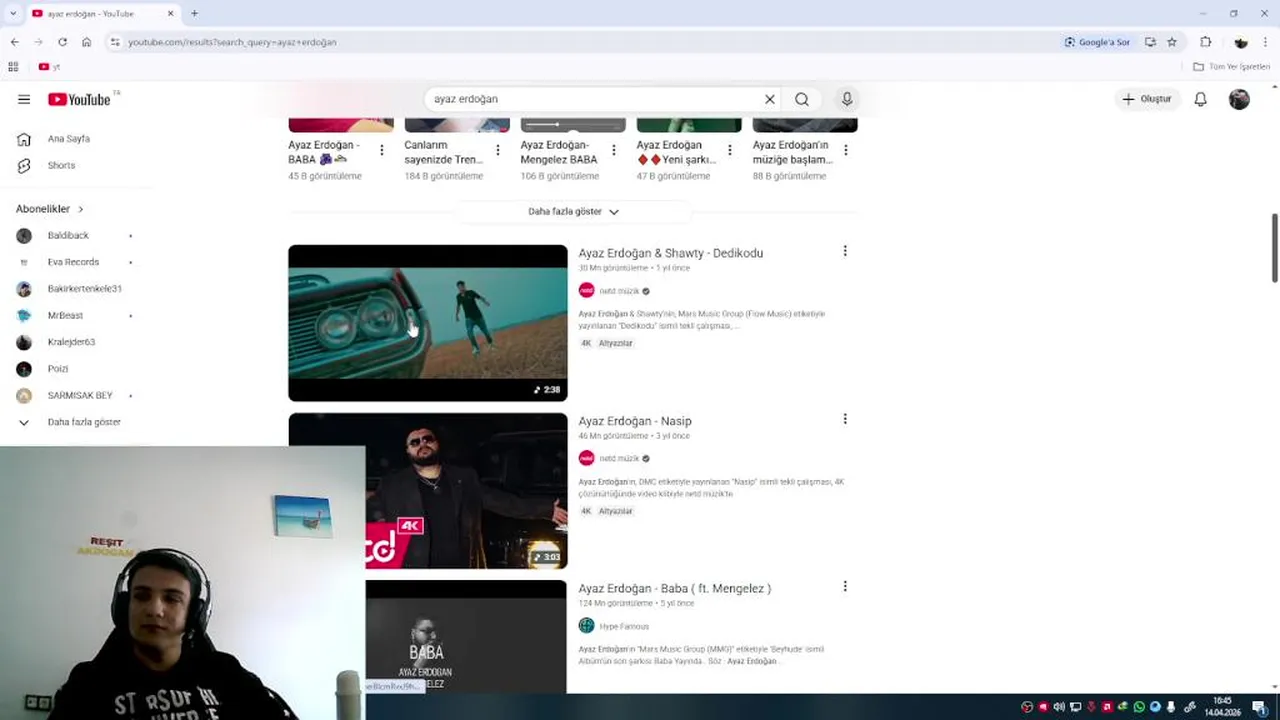The width and height of the screenshot is (1280, 720).
Task: Go to the YouTube logo home link
Action: pos(79,99)
